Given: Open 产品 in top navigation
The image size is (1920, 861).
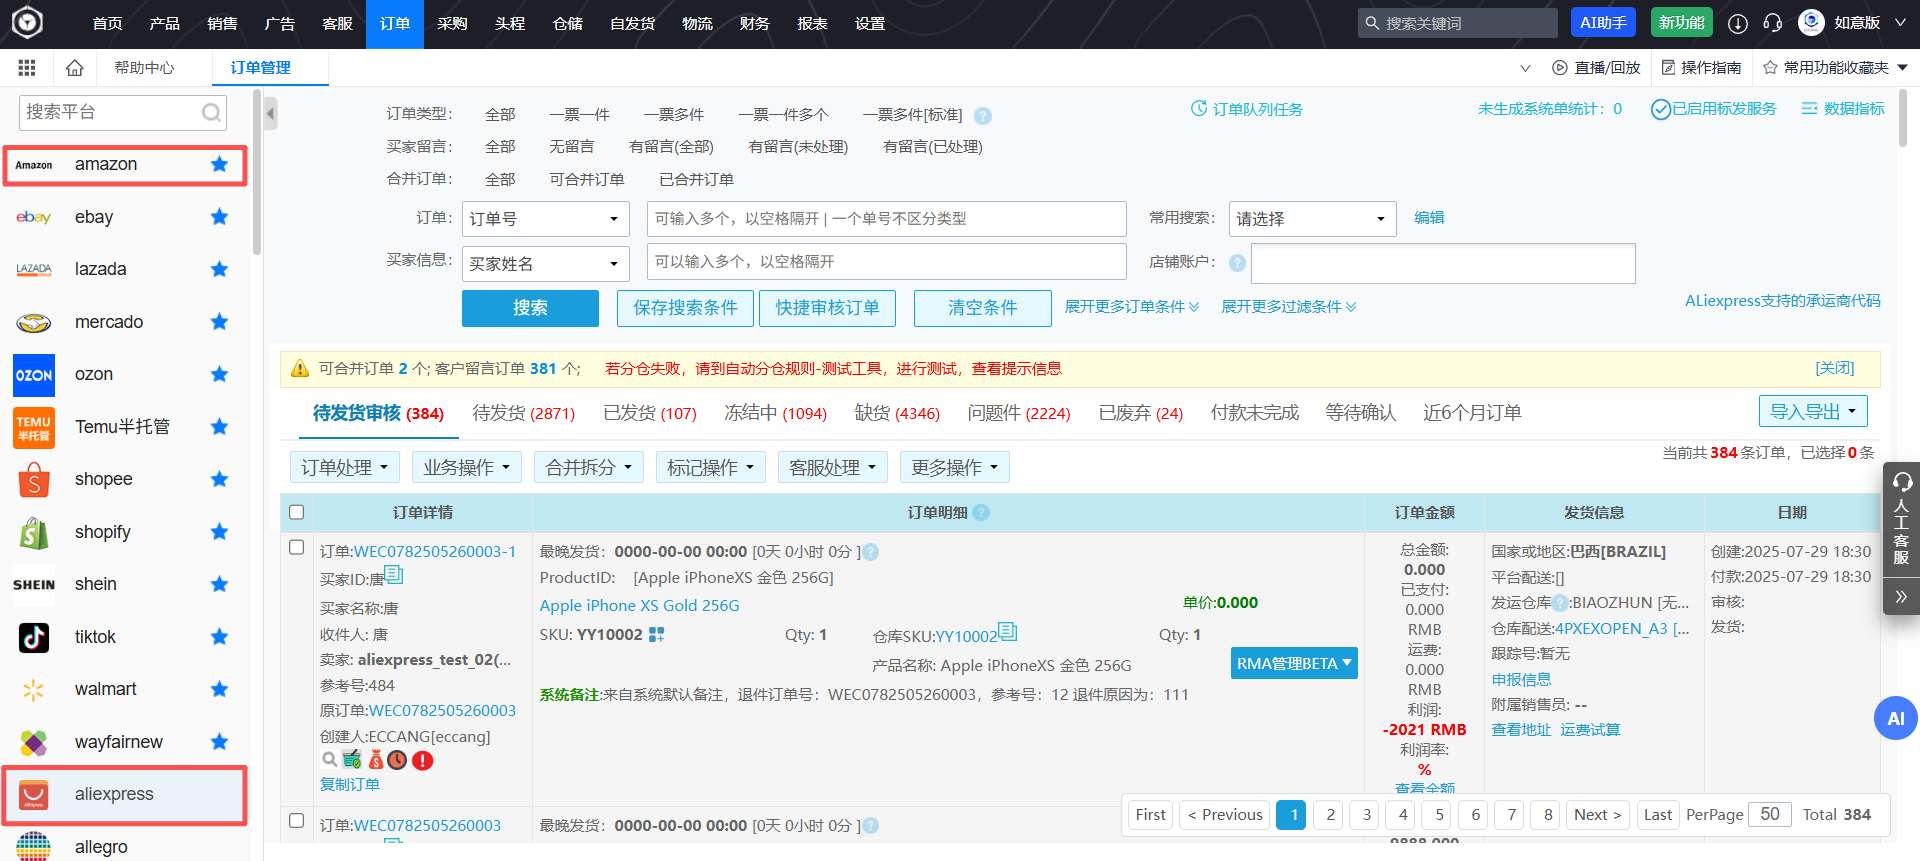Looking at the screenshot, I should coord(164,23).
